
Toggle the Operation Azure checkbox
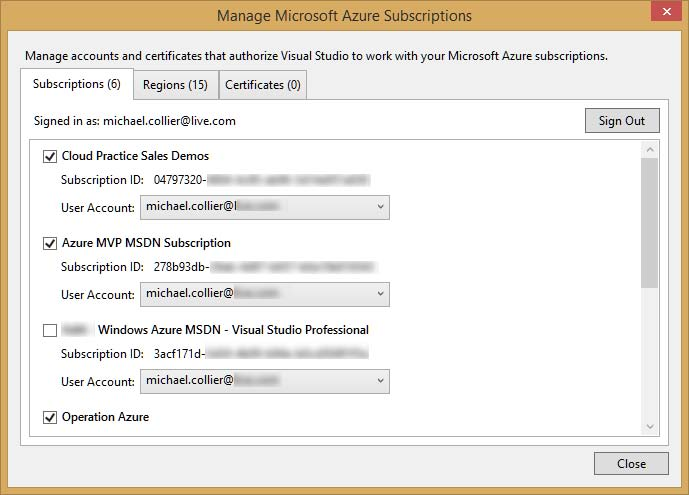(x=50, y=417)
